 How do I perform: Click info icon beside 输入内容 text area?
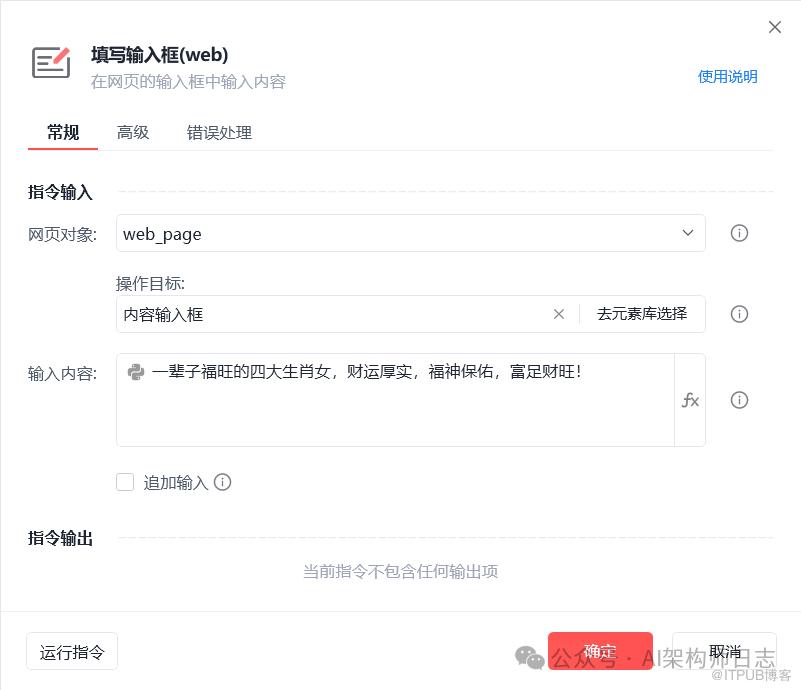[739, 400]
